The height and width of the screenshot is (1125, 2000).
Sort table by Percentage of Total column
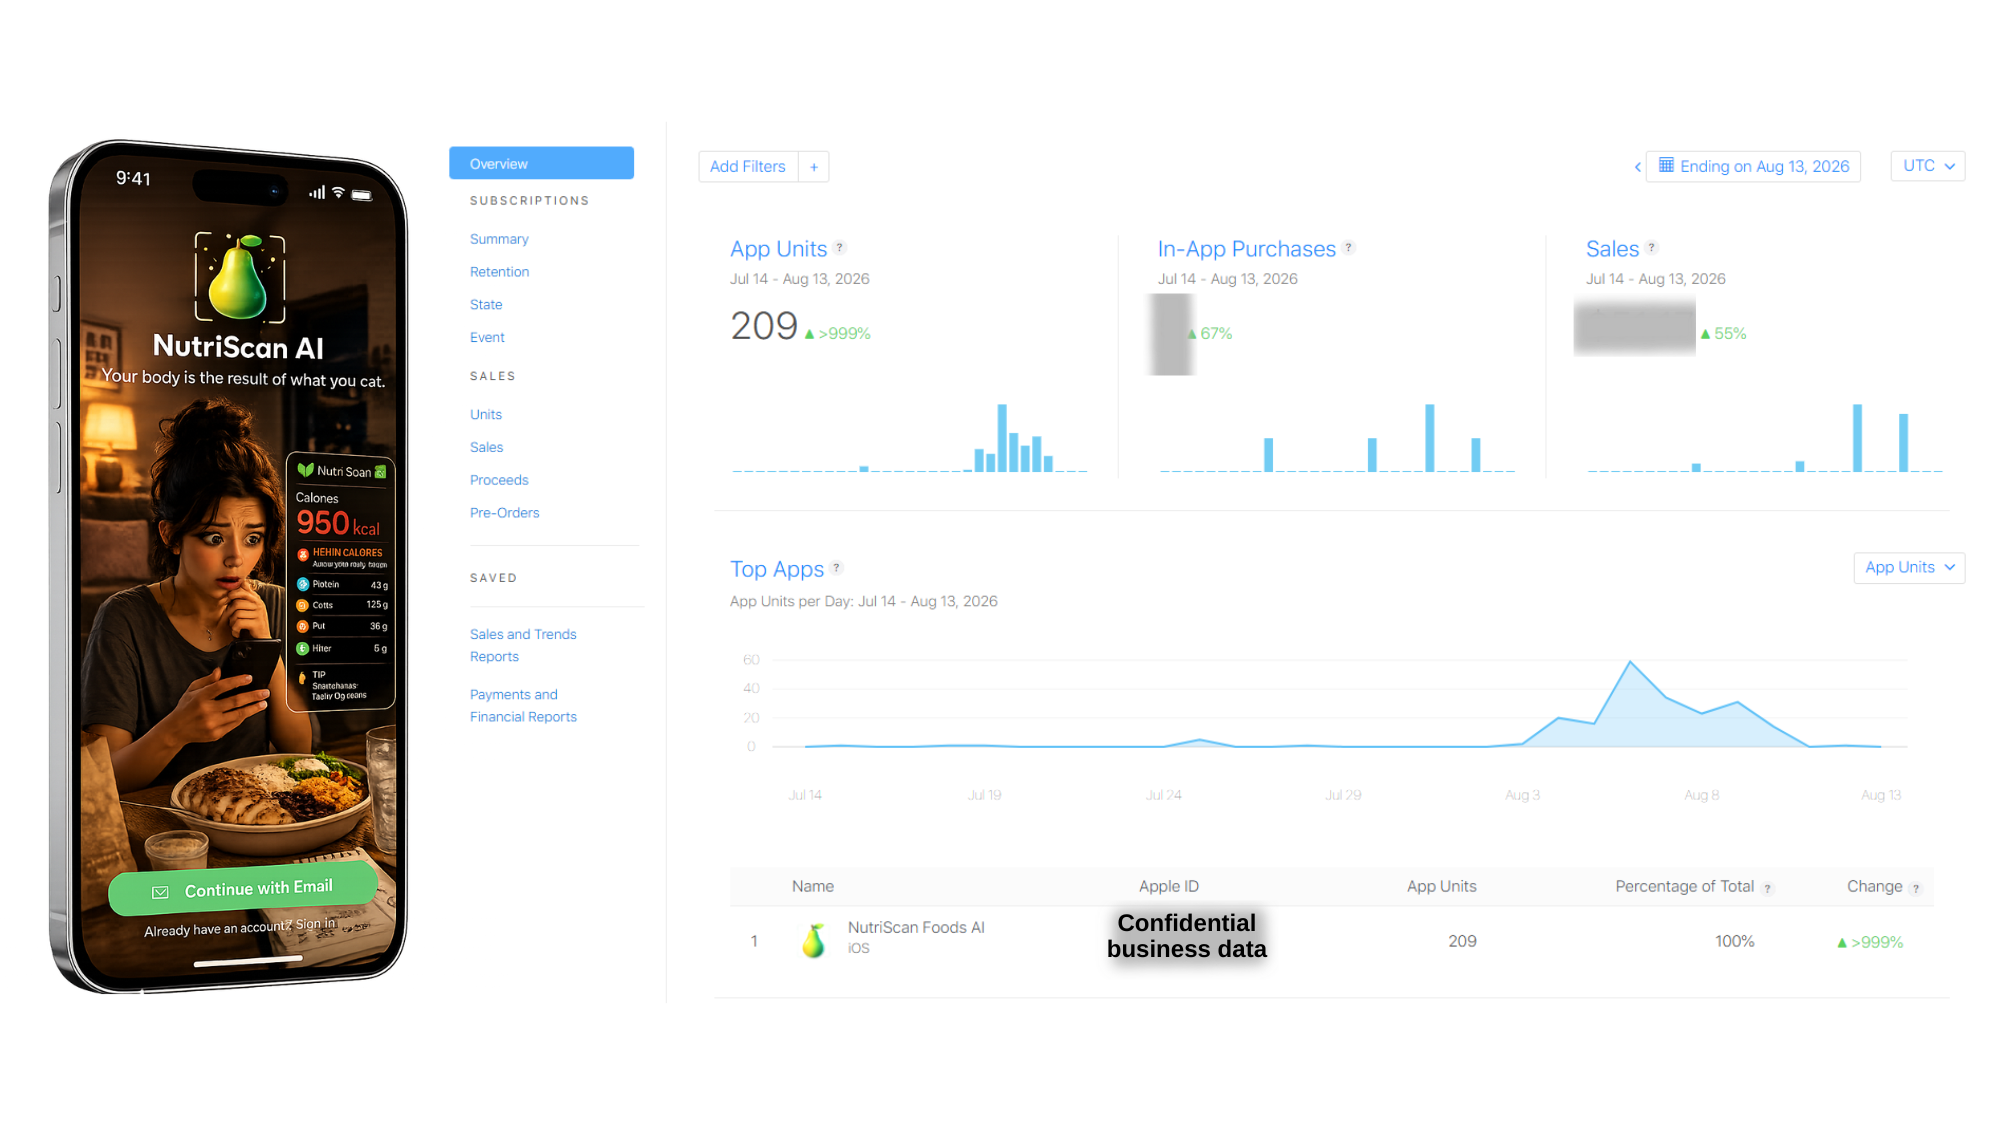point(1684,887)
